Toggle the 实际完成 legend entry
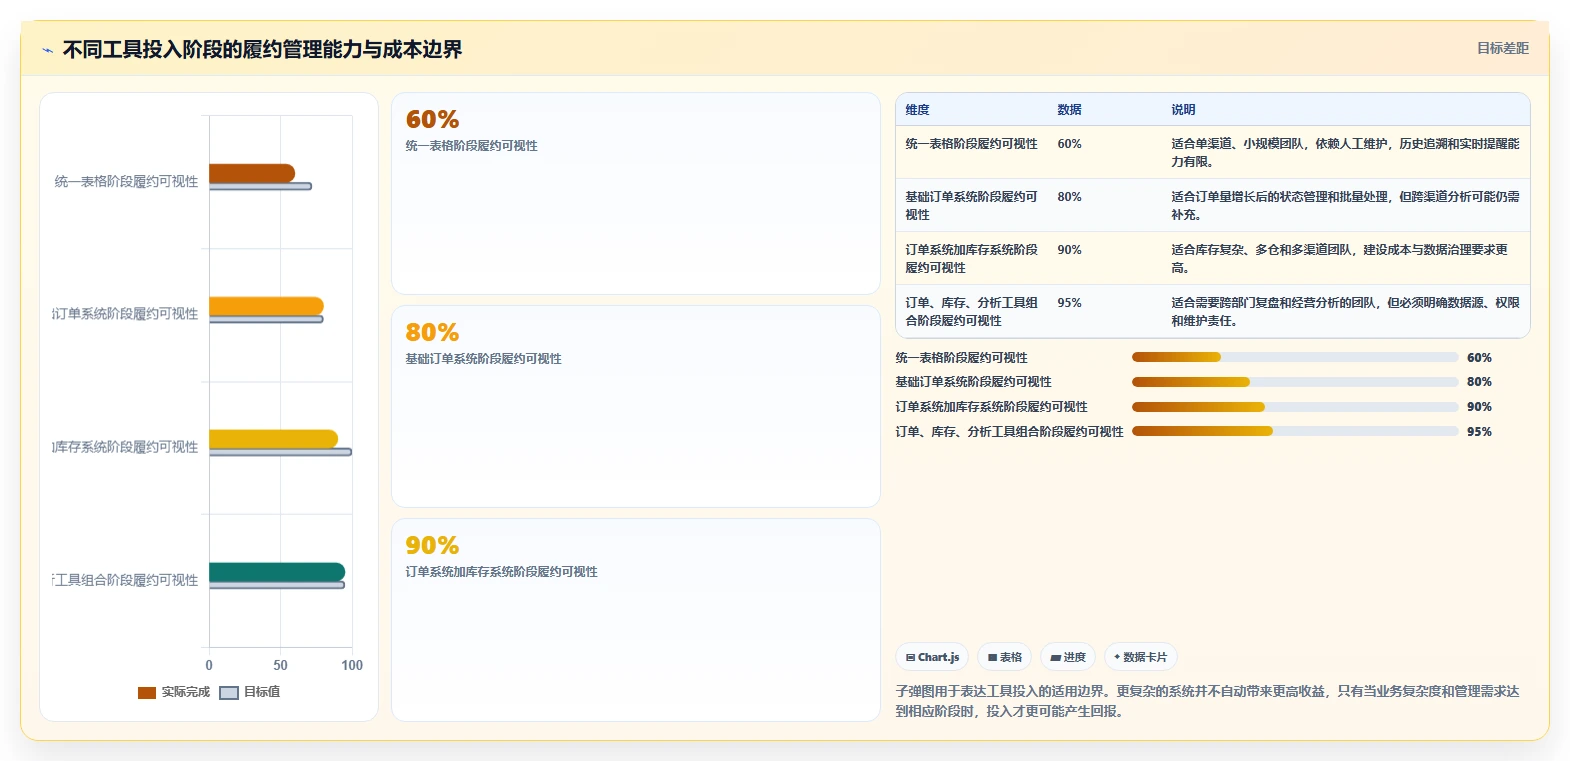 point(174,692)
